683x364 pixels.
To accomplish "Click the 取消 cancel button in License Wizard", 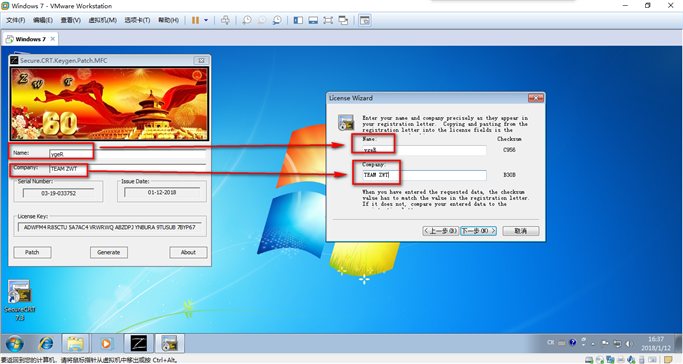I will [521, 231].
